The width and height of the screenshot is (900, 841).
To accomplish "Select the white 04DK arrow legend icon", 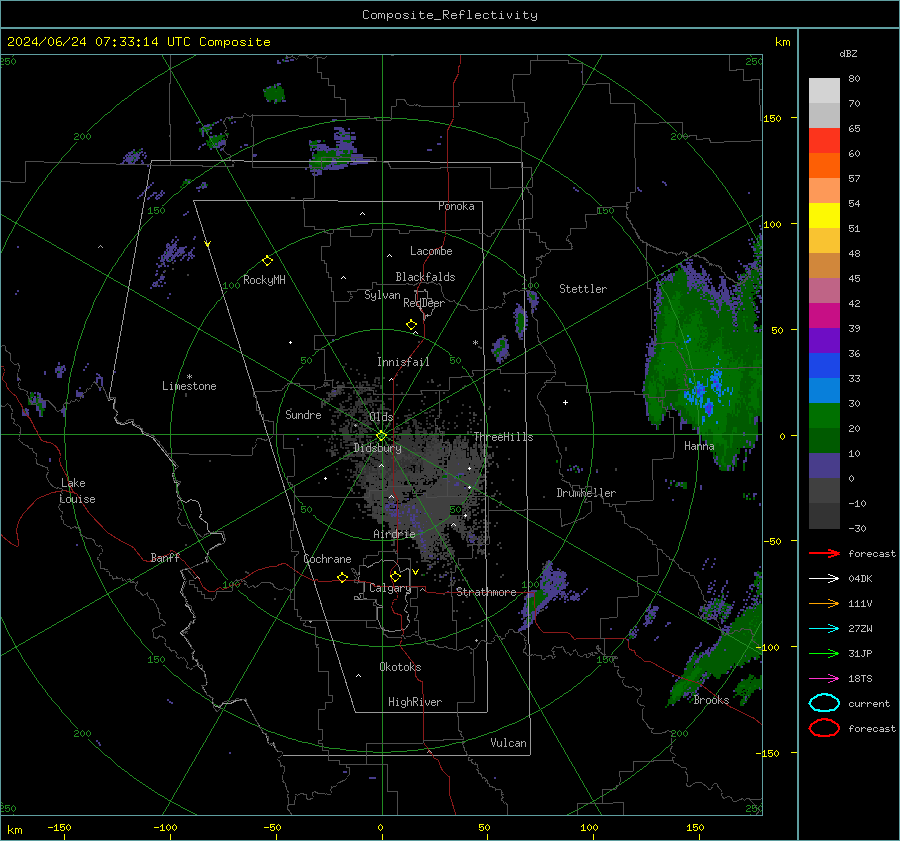I will (824, 579).
